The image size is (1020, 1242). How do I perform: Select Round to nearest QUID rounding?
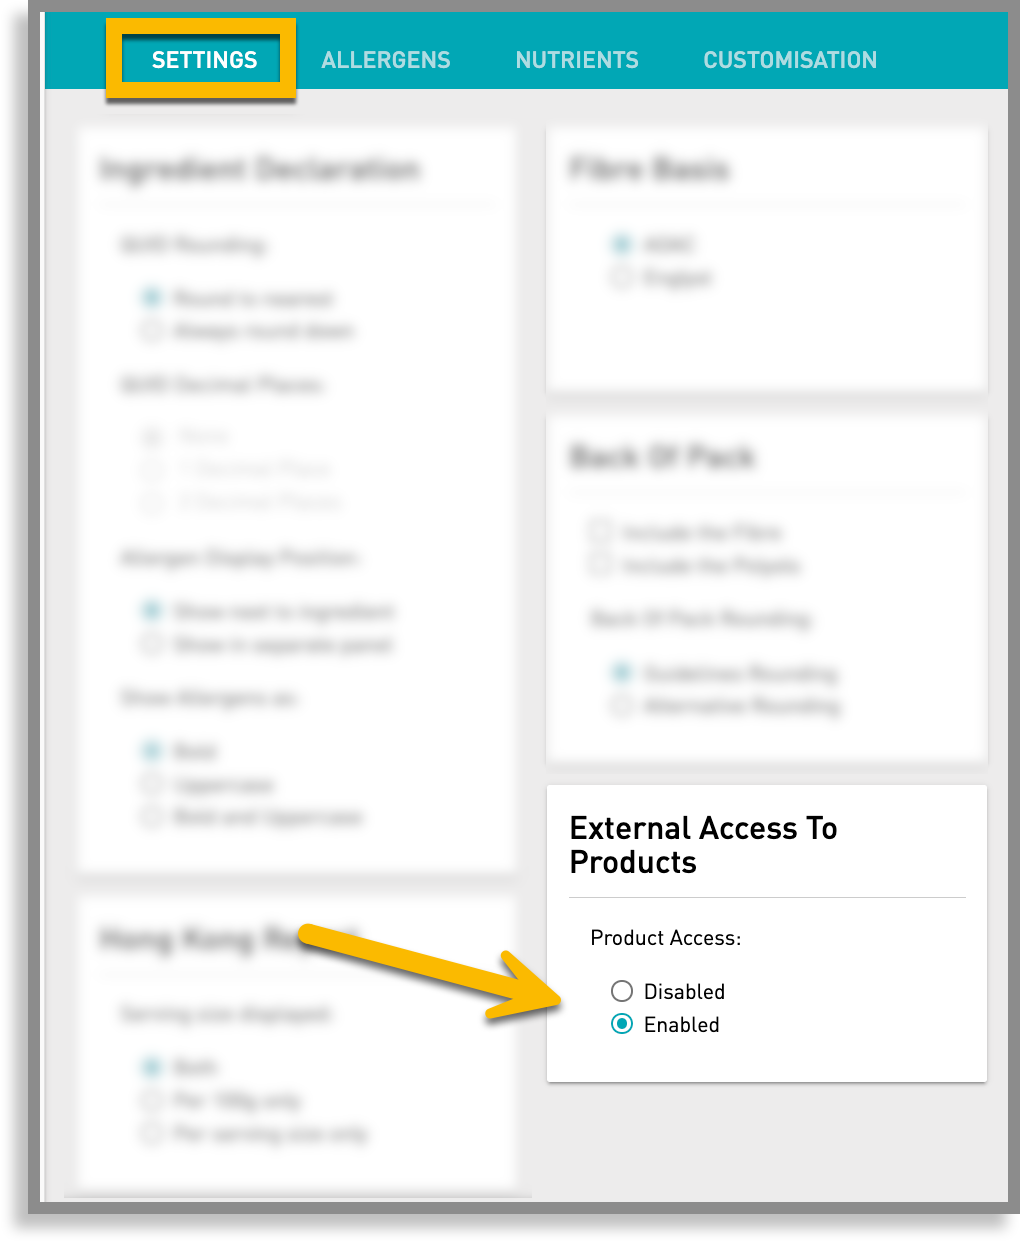pyautogui.click(x=151, y=297)
